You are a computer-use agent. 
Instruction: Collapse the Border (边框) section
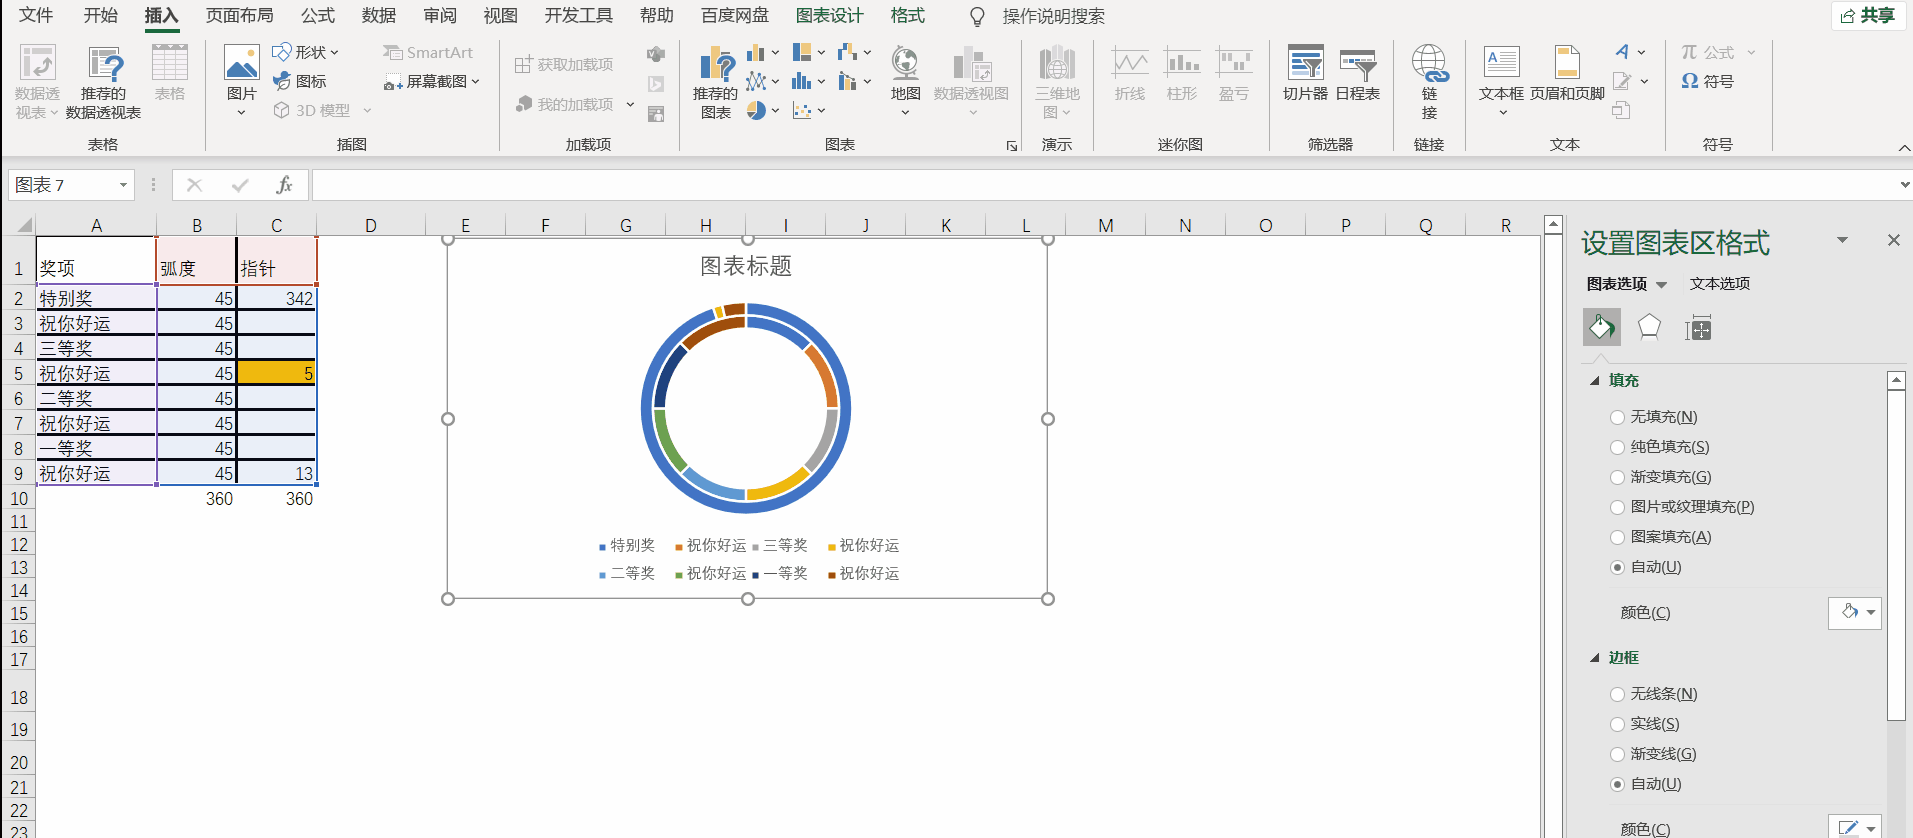1595,658
